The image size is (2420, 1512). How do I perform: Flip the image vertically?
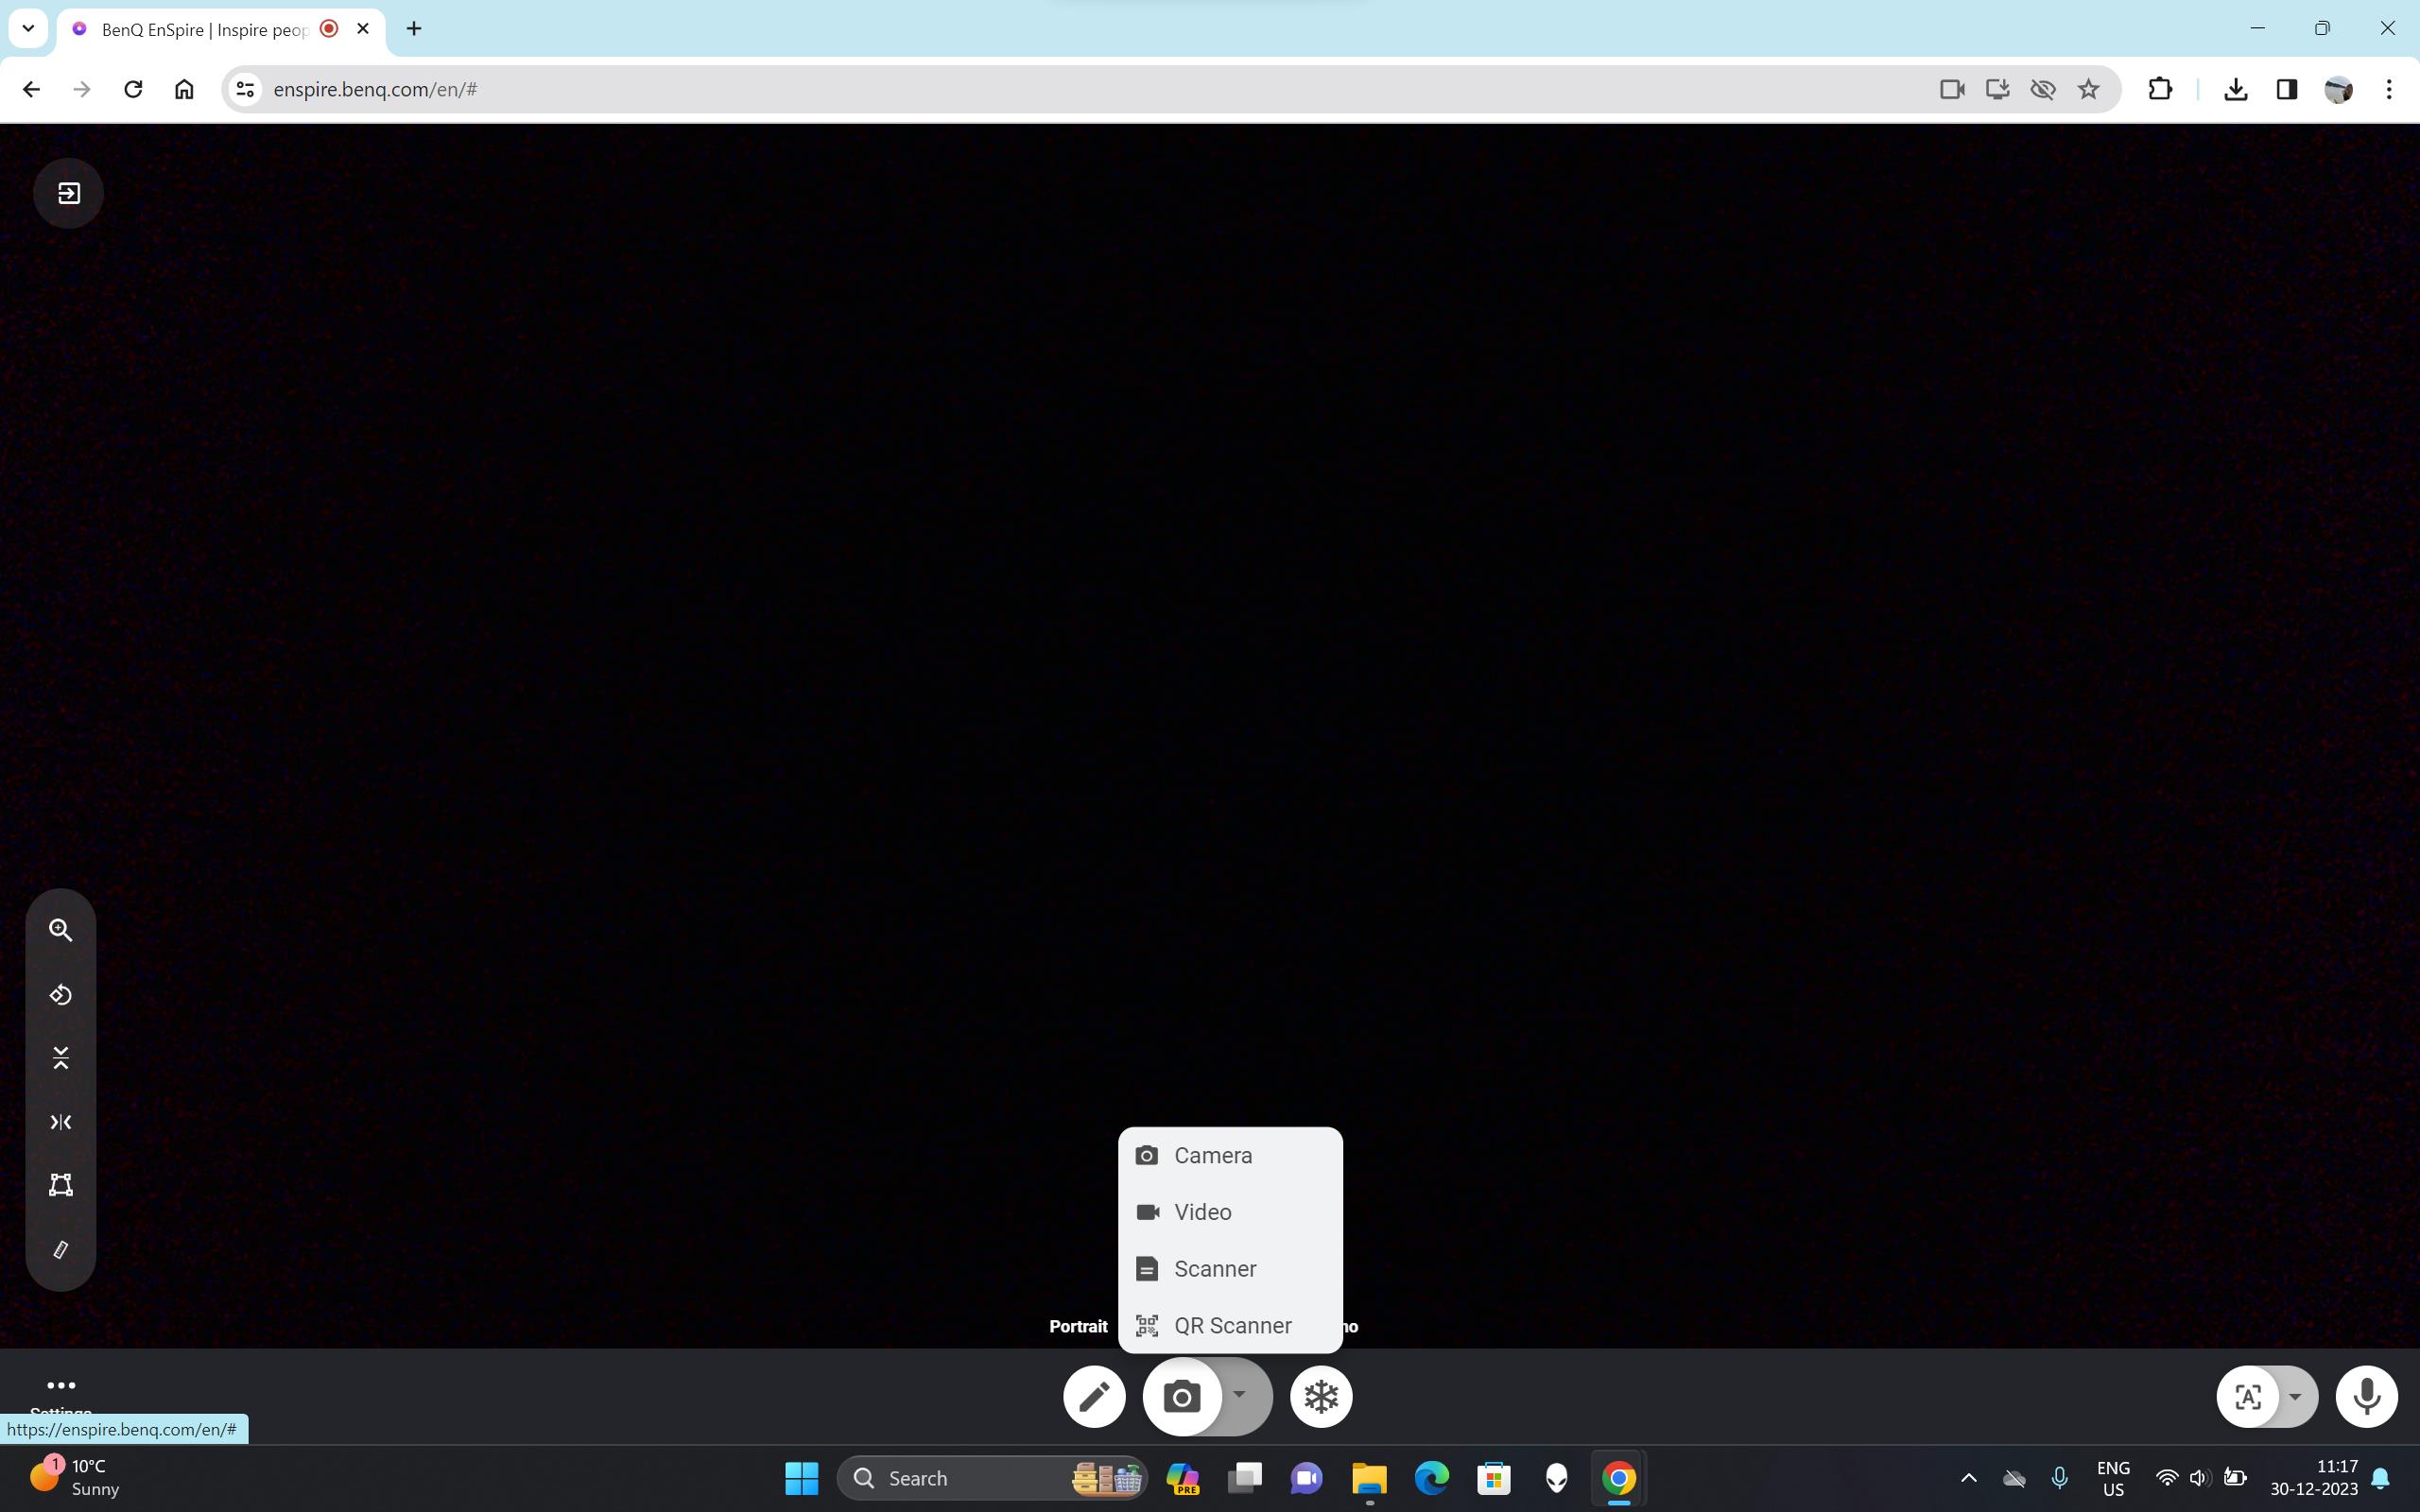(61, 1058)
